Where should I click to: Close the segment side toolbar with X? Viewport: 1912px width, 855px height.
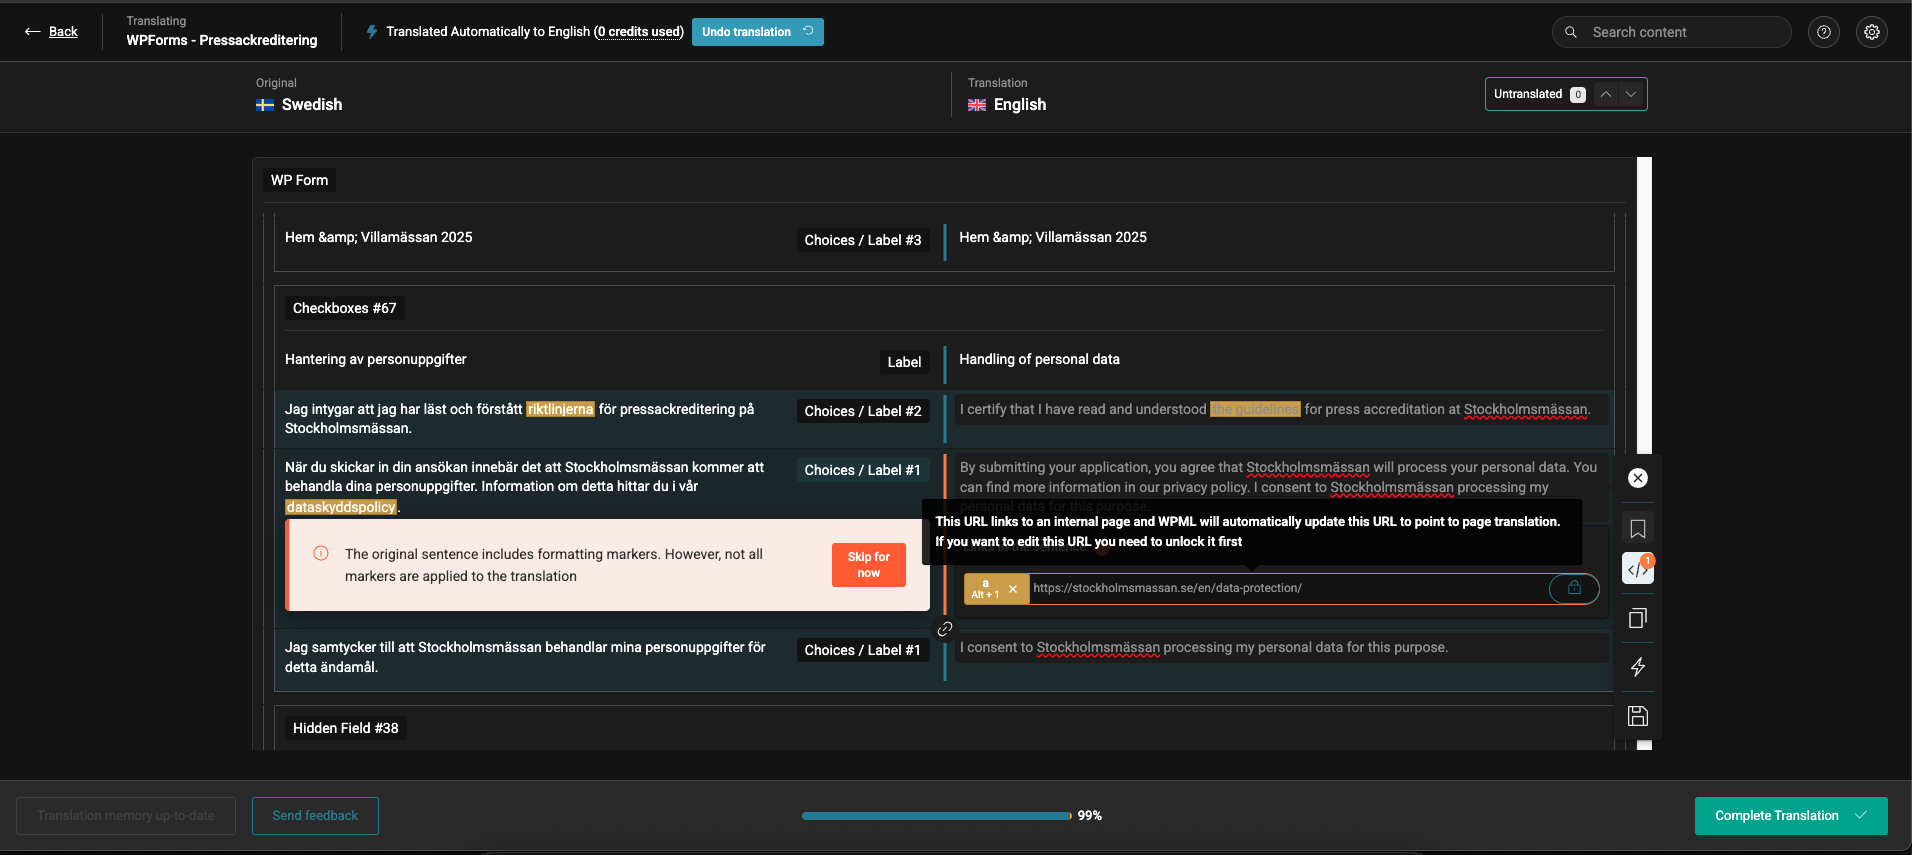1638,478
